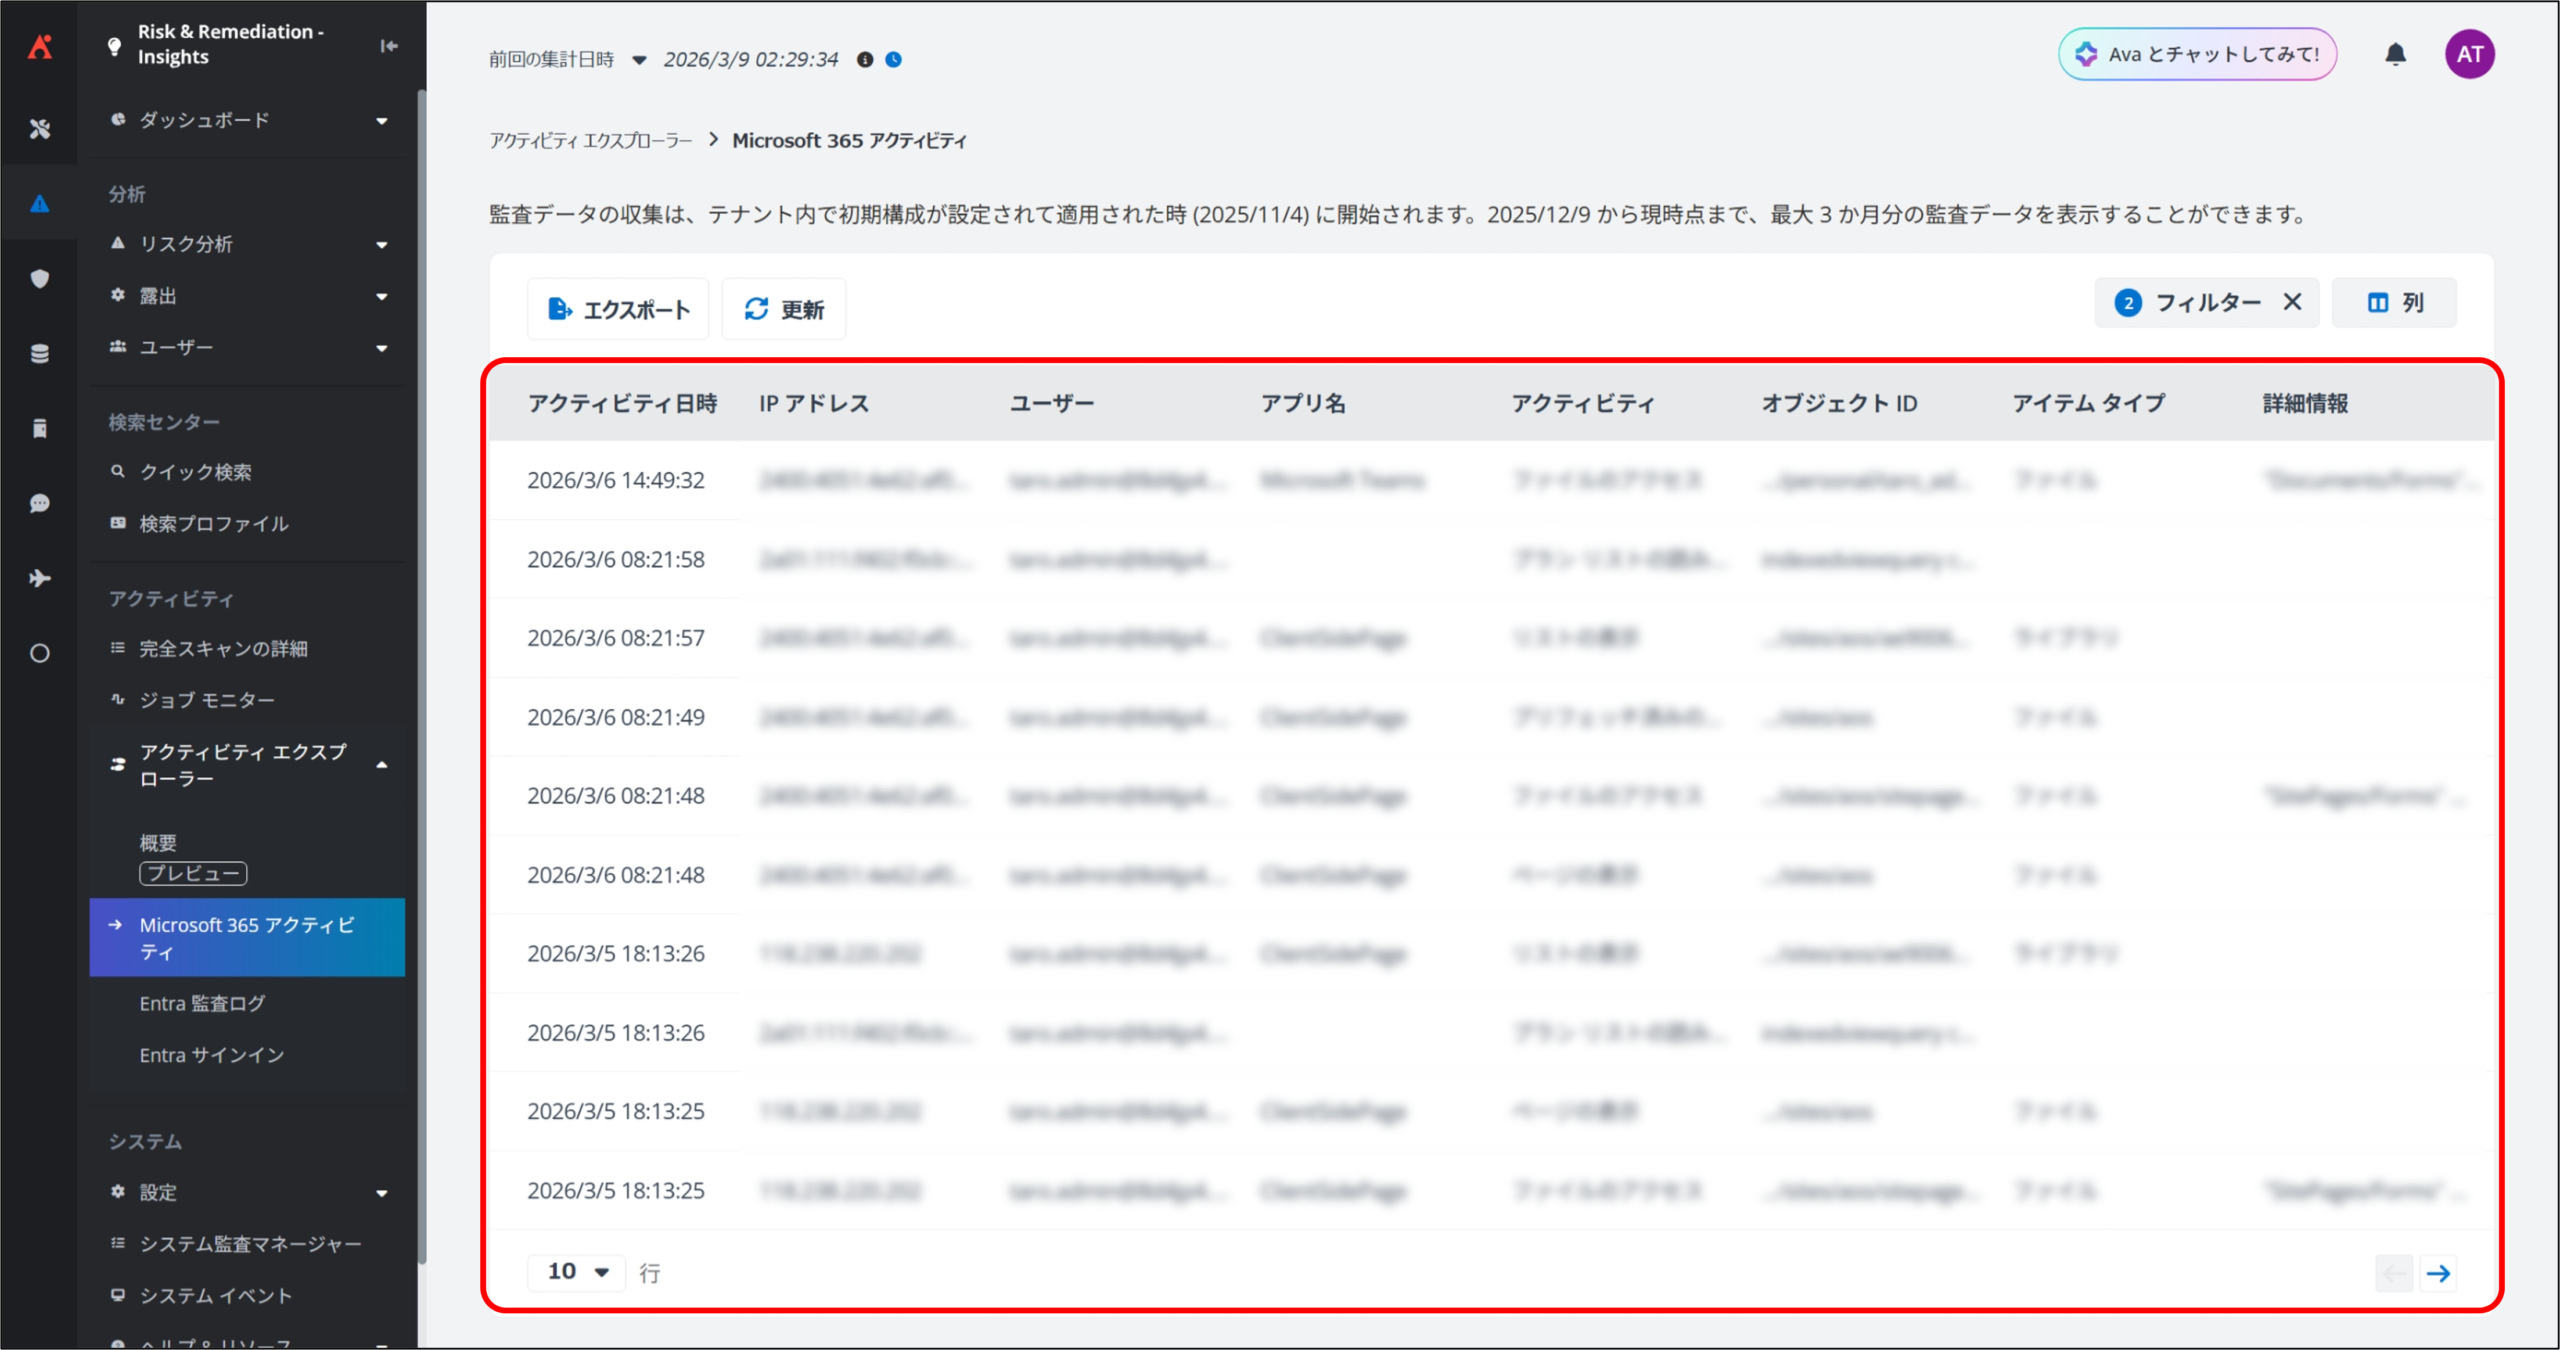Open Entra 監査ログ in the sidebar

202,1003
